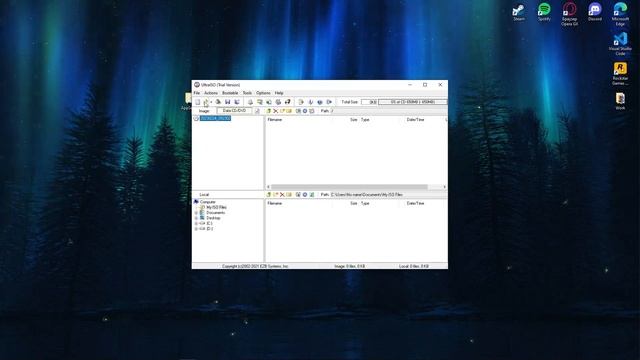Open the Steam desktop shortcut
The width and height of the screenshot is (640, 360).
pos(519,12)
